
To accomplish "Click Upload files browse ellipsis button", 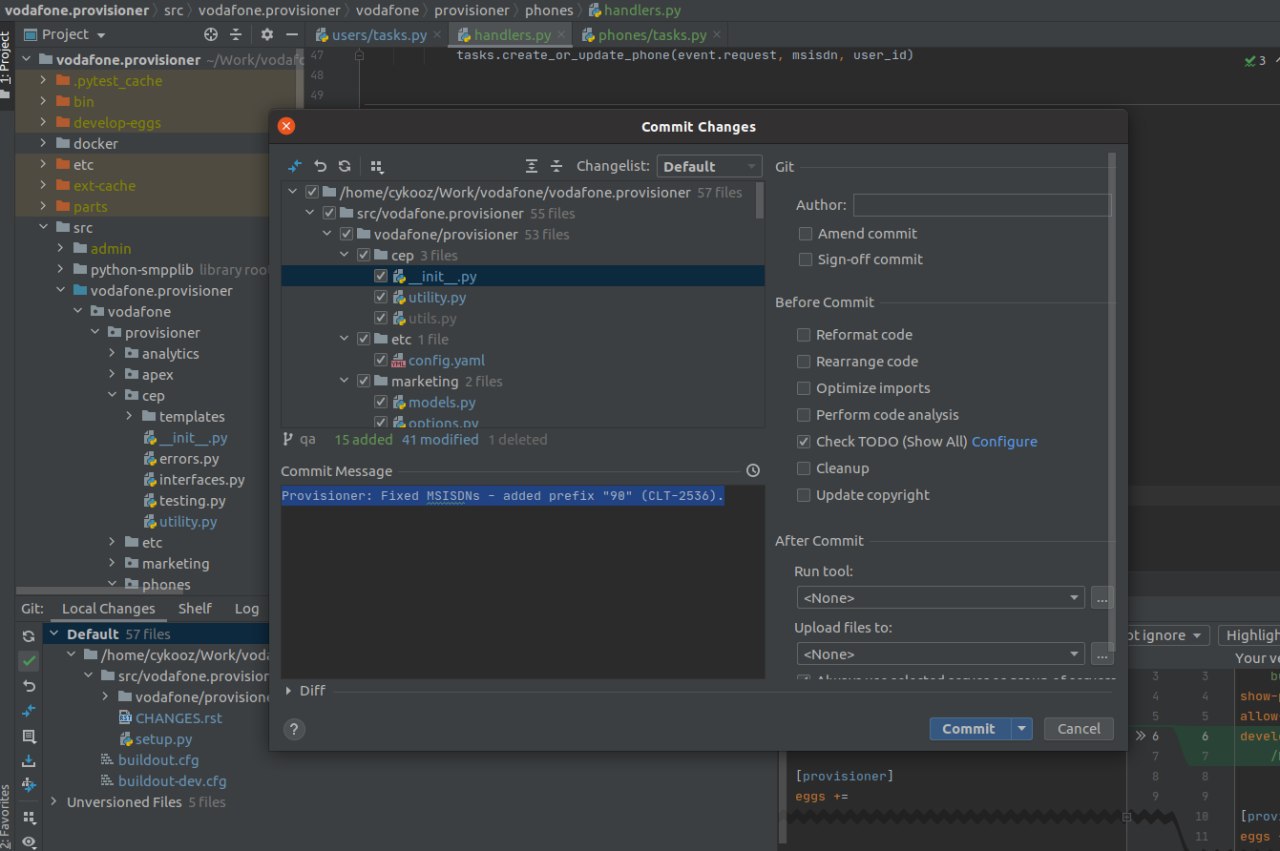I will pyautogui.click(x=1102, y=654).
